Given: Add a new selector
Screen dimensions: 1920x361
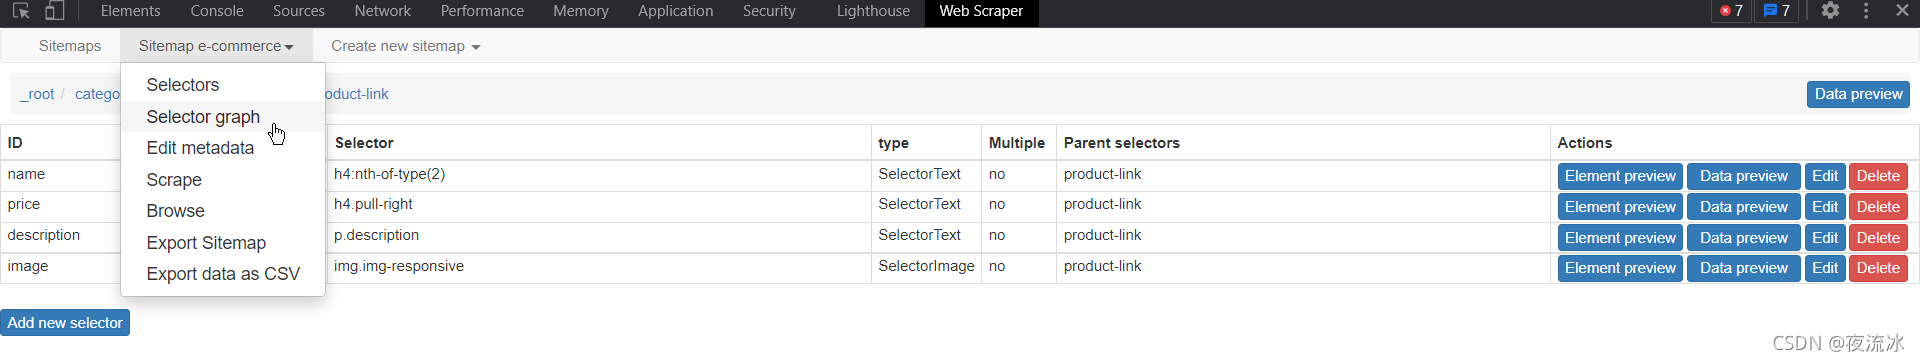Looking at the screenshot, I should 65,323.
